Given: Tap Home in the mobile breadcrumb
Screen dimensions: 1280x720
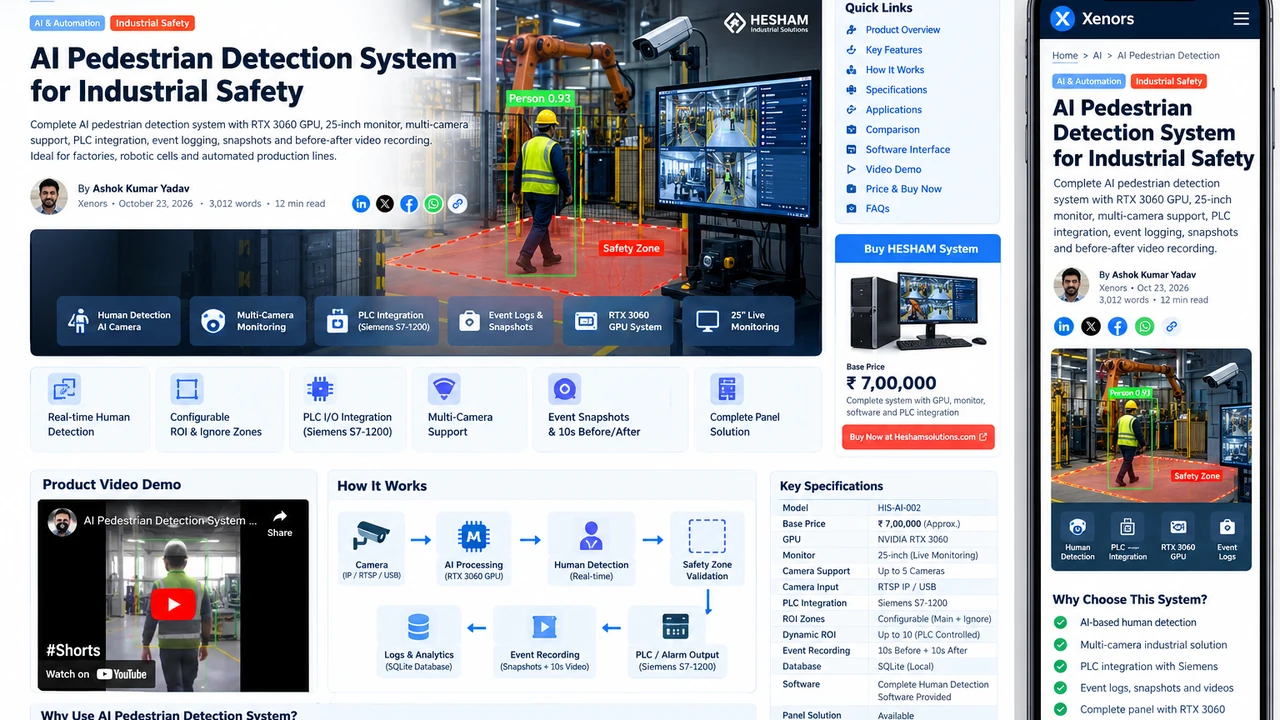Looking at the screenshot, I should point(1065,56).
